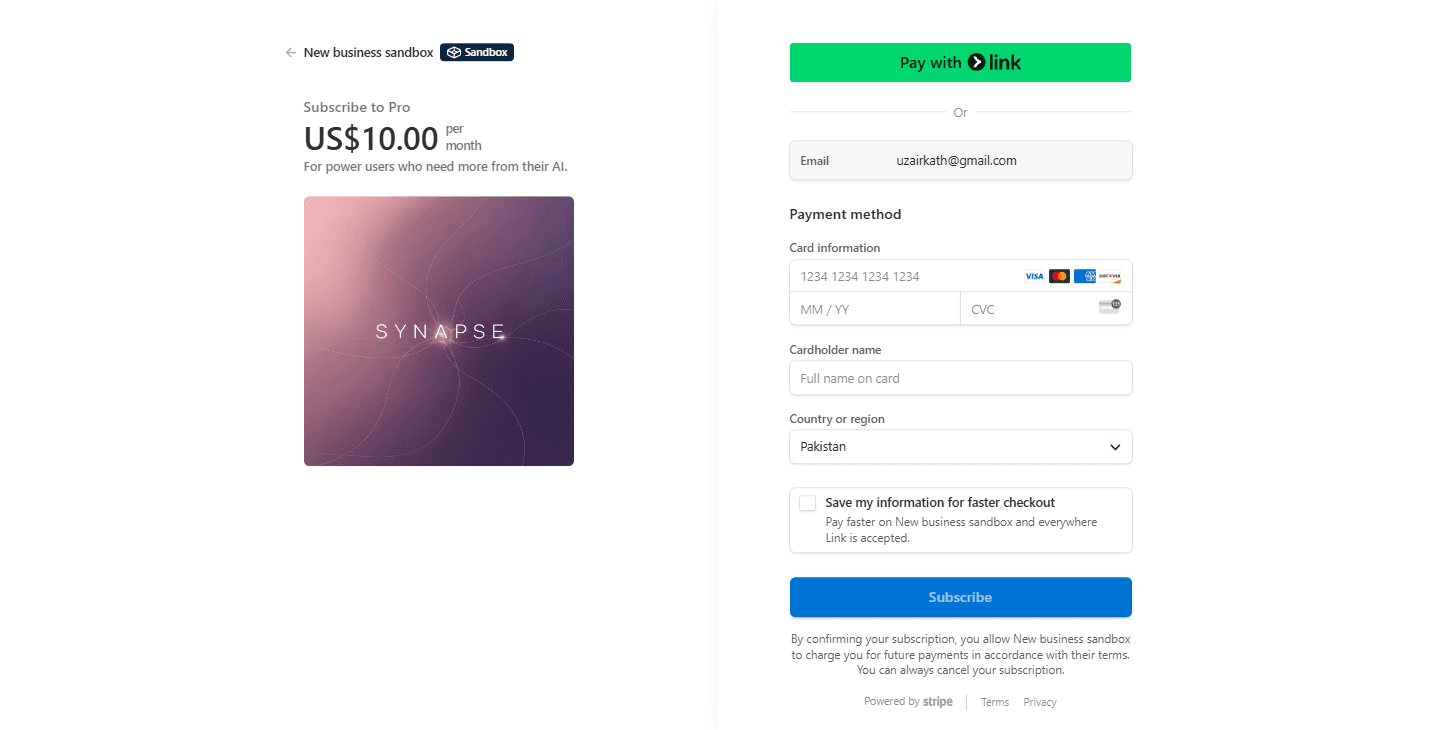Open the Country or region dropdown

pyautogui.click(x=960, y=447)
